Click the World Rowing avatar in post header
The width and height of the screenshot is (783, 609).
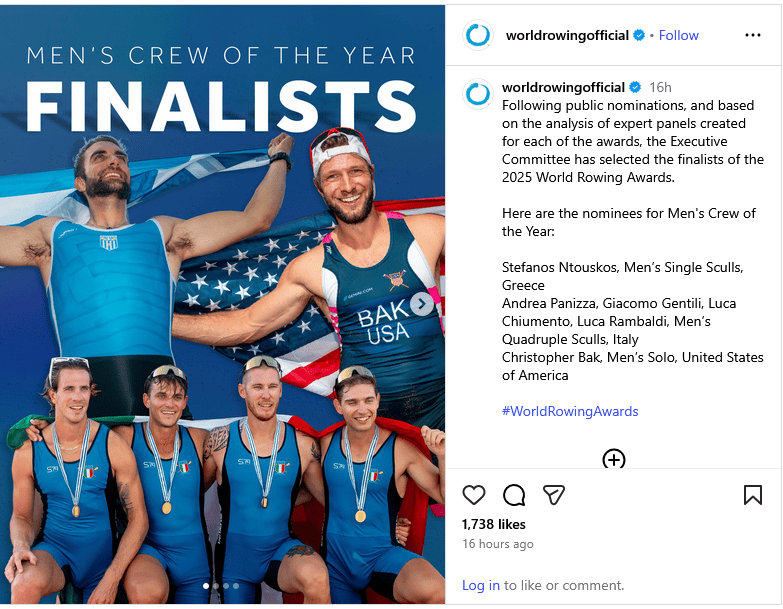pos(478,35)
